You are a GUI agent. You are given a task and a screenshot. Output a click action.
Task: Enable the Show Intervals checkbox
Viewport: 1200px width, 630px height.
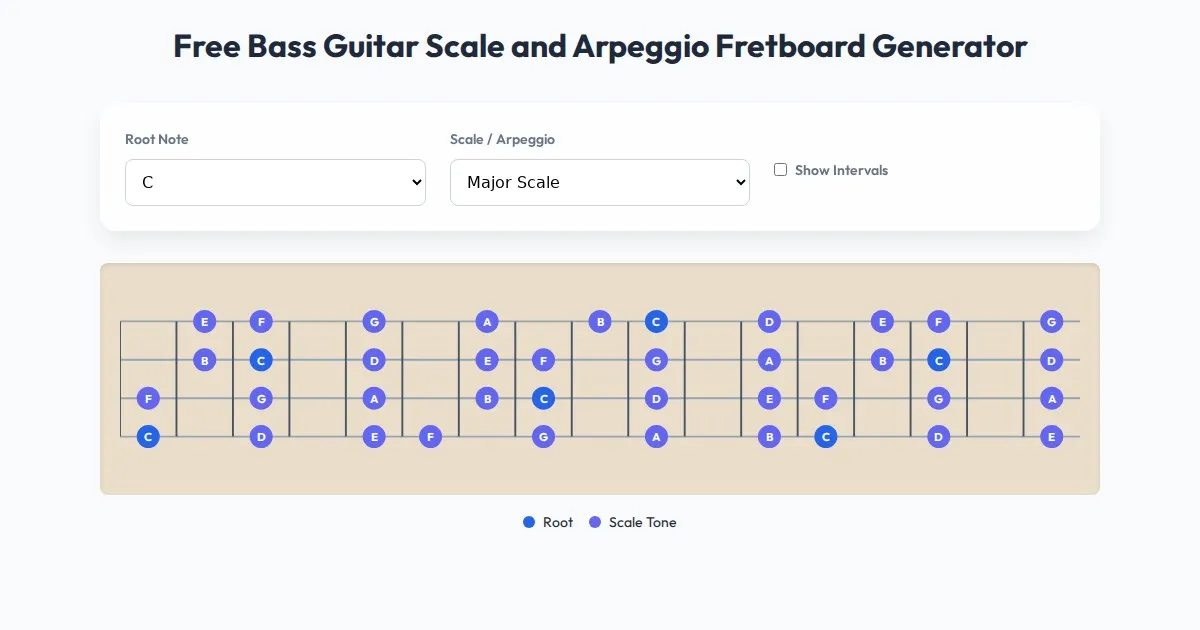click(781, 170)
